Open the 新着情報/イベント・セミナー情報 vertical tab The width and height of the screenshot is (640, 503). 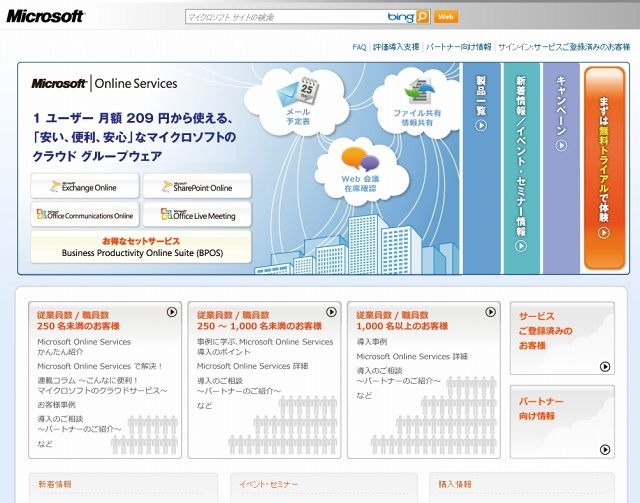[x=521, y=168]
